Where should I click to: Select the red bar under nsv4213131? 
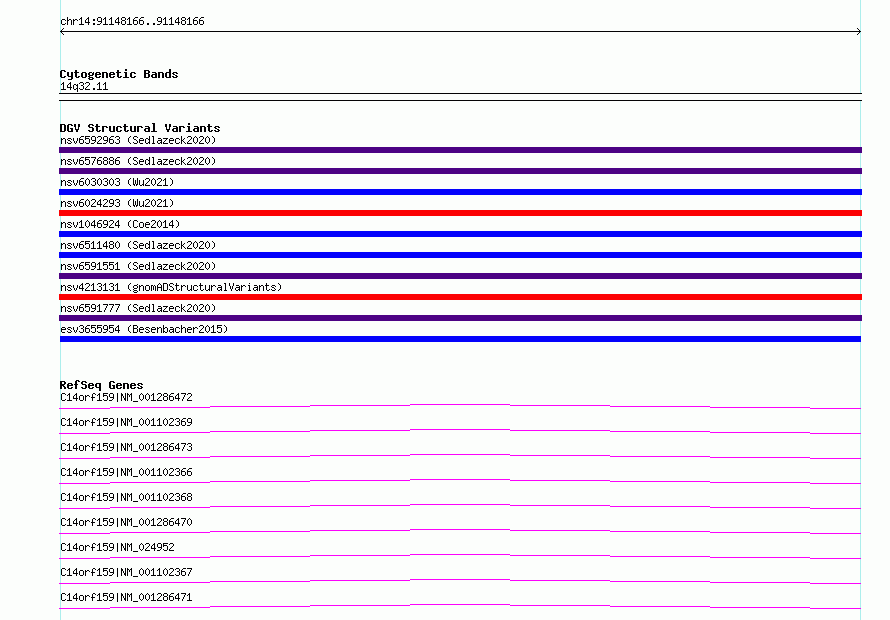point(460,297)
